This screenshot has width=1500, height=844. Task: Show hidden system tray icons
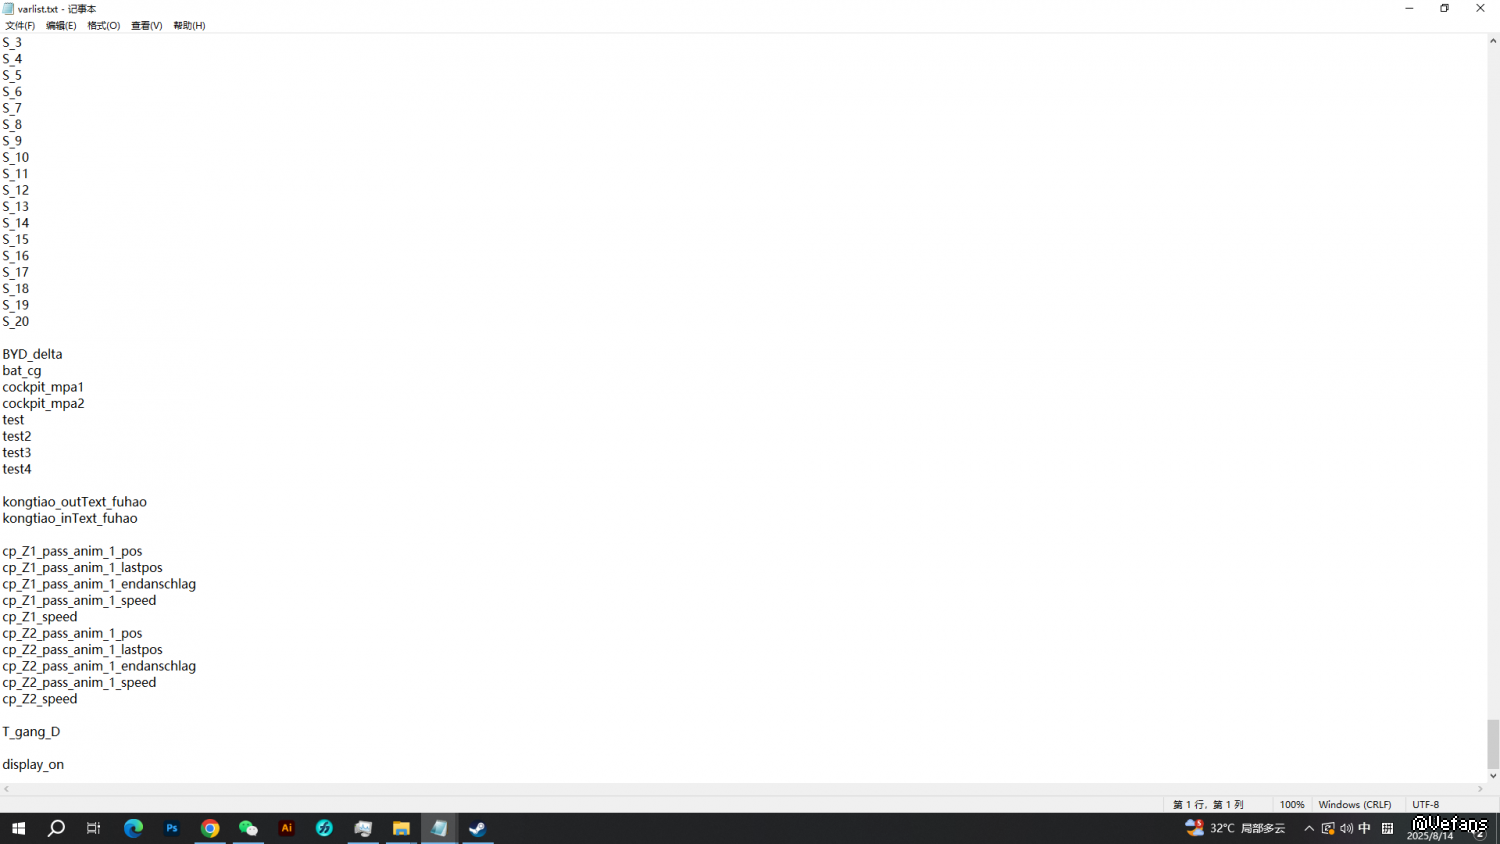[1309, 828]
